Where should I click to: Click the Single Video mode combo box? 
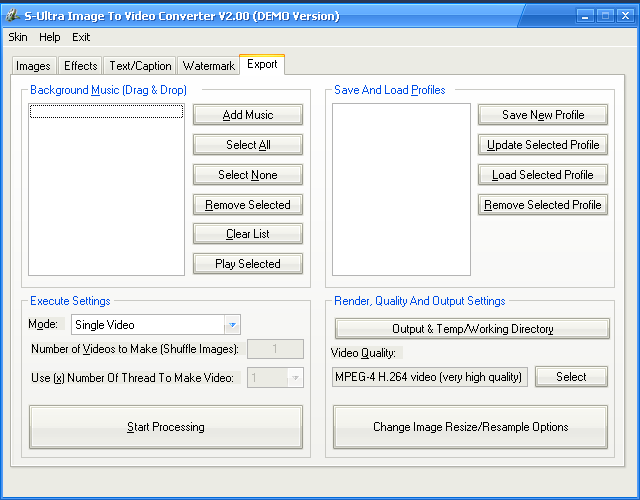pos(156,325)
